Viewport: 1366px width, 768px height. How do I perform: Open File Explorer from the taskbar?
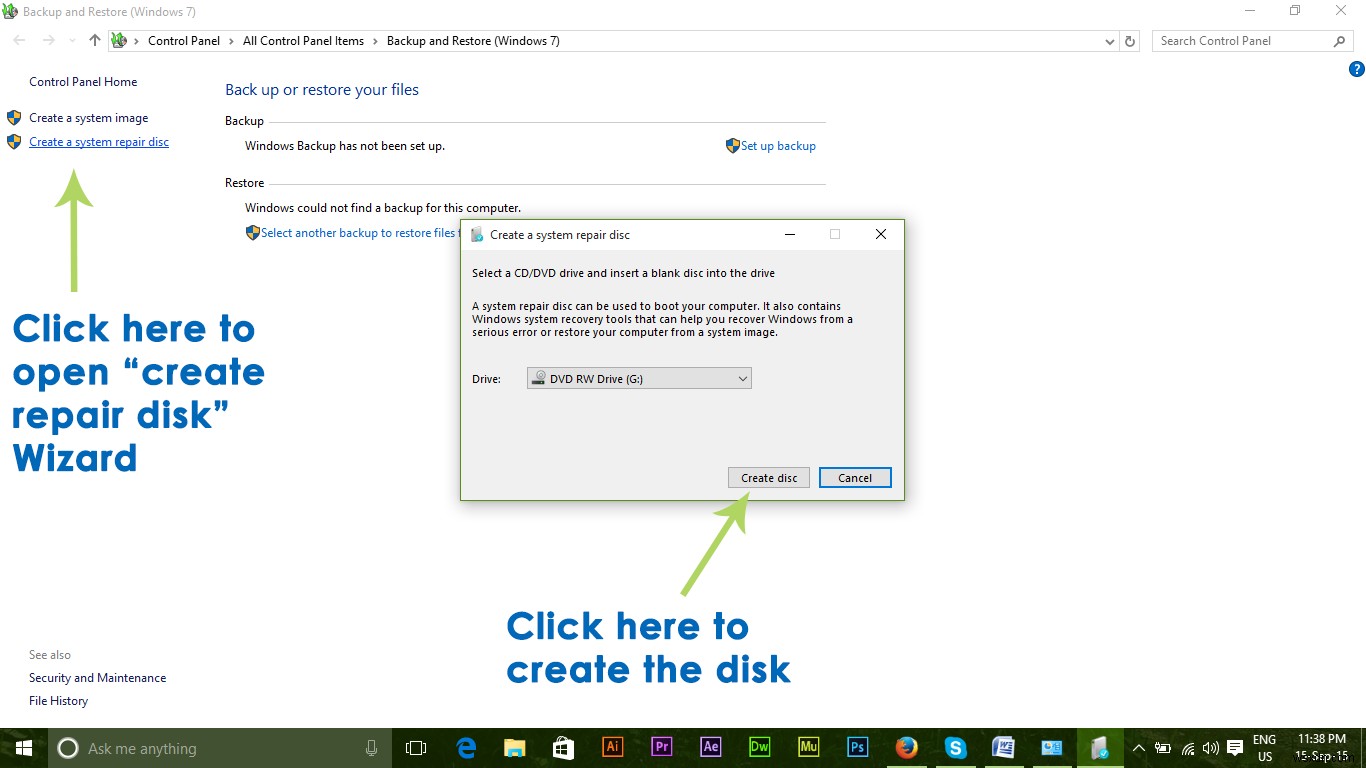pos(515,748)
